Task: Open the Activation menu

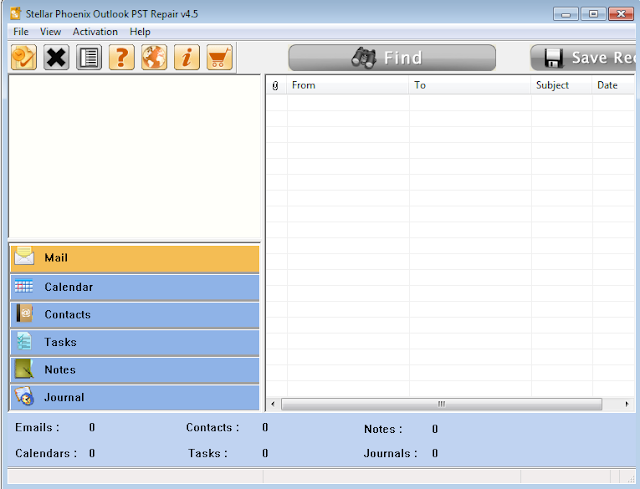Action: [95, 32]
